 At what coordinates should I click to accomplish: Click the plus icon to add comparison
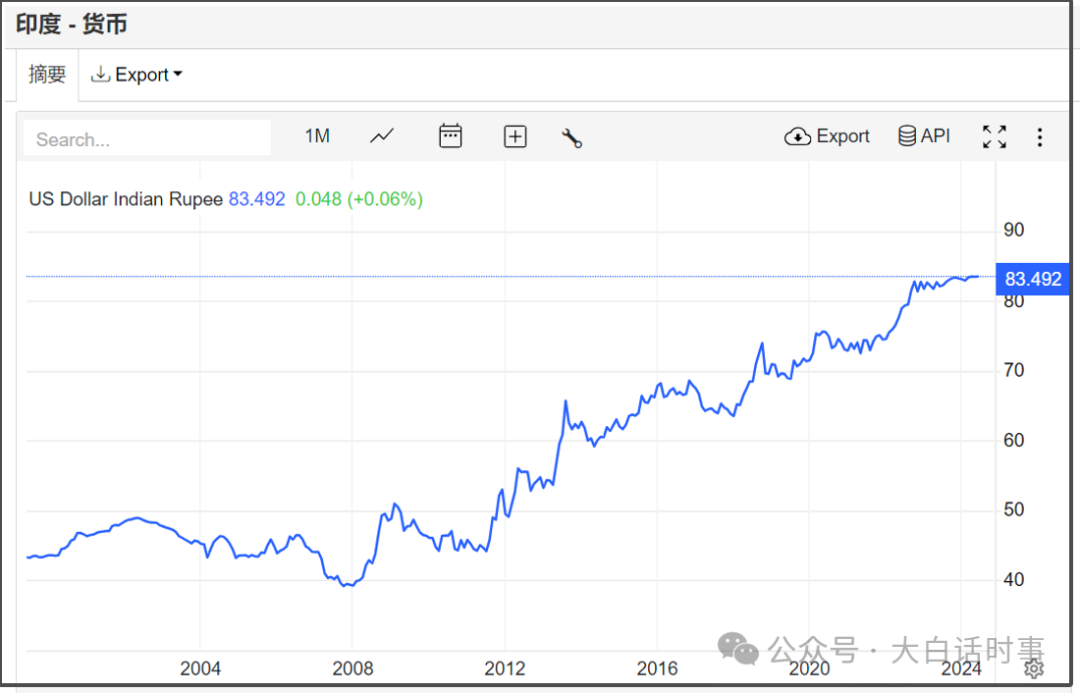[x=515, y=137]
